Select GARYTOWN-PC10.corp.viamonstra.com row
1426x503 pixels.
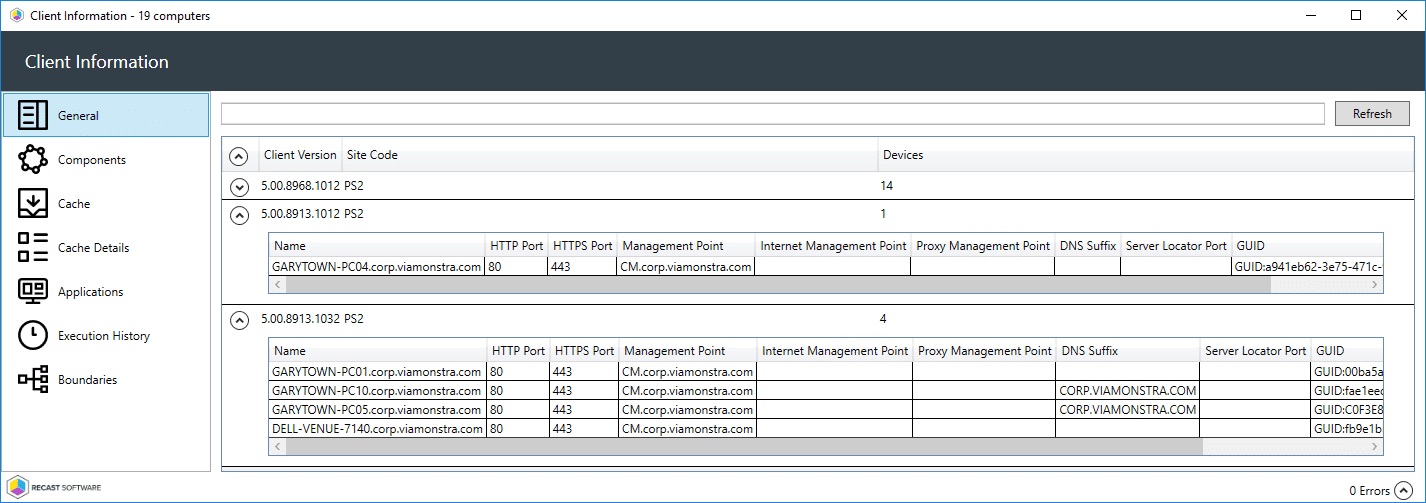tap(826, 391)
